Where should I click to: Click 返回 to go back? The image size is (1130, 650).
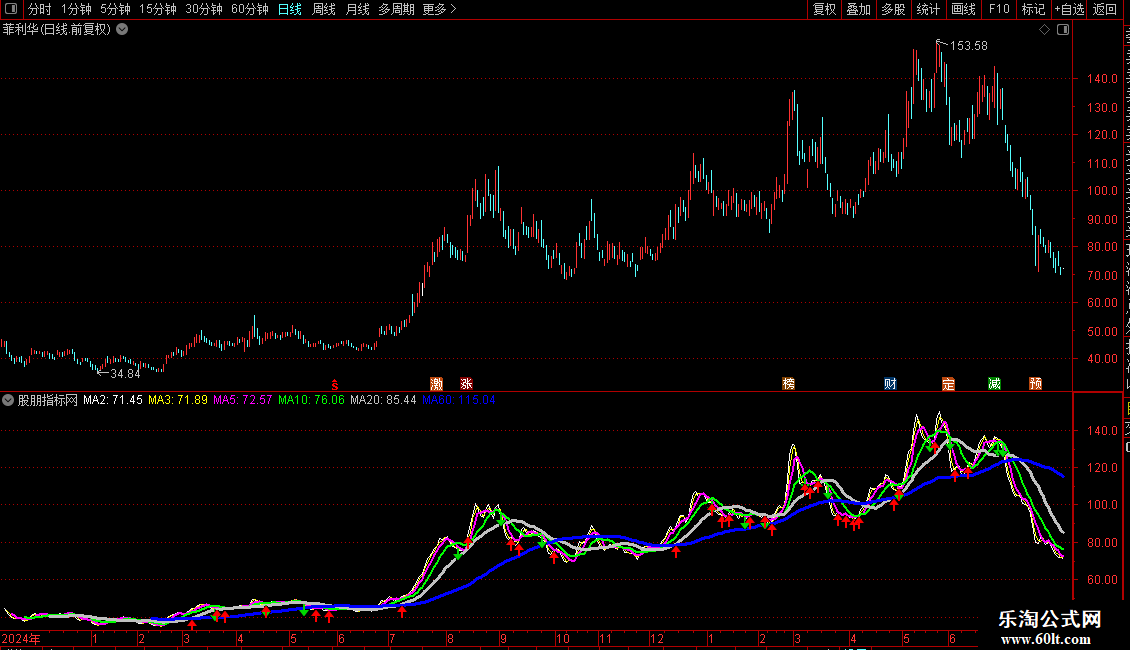click(x=1104, y=9)
